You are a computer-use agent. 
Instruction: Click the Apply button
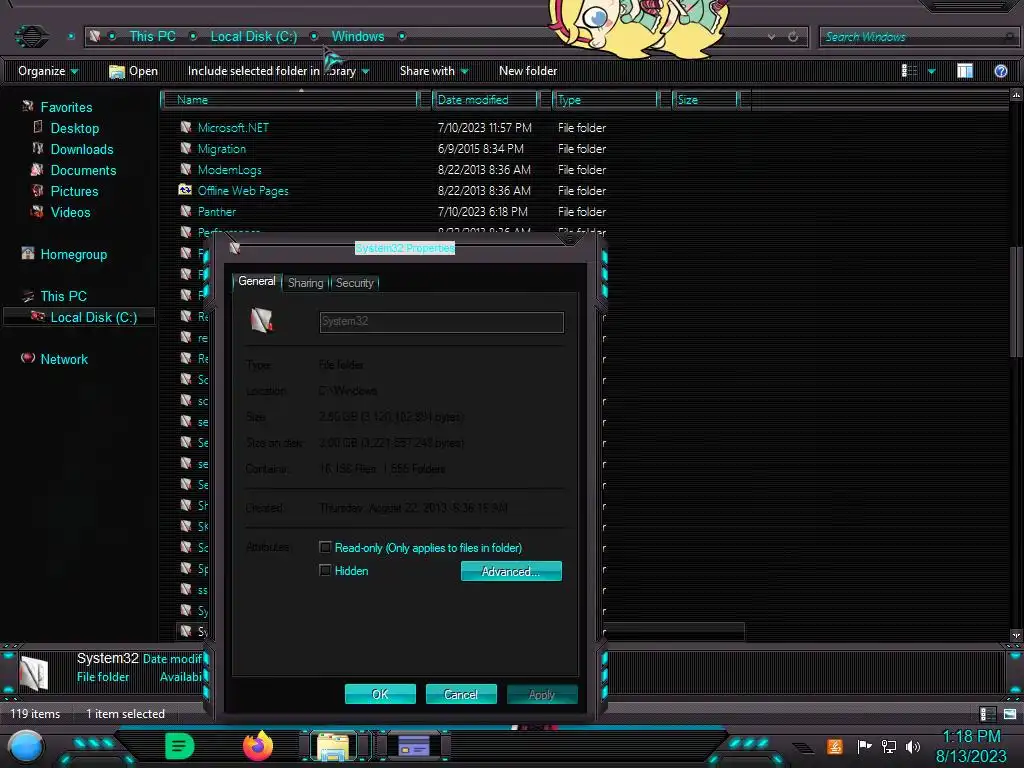(x=542, y=694)
